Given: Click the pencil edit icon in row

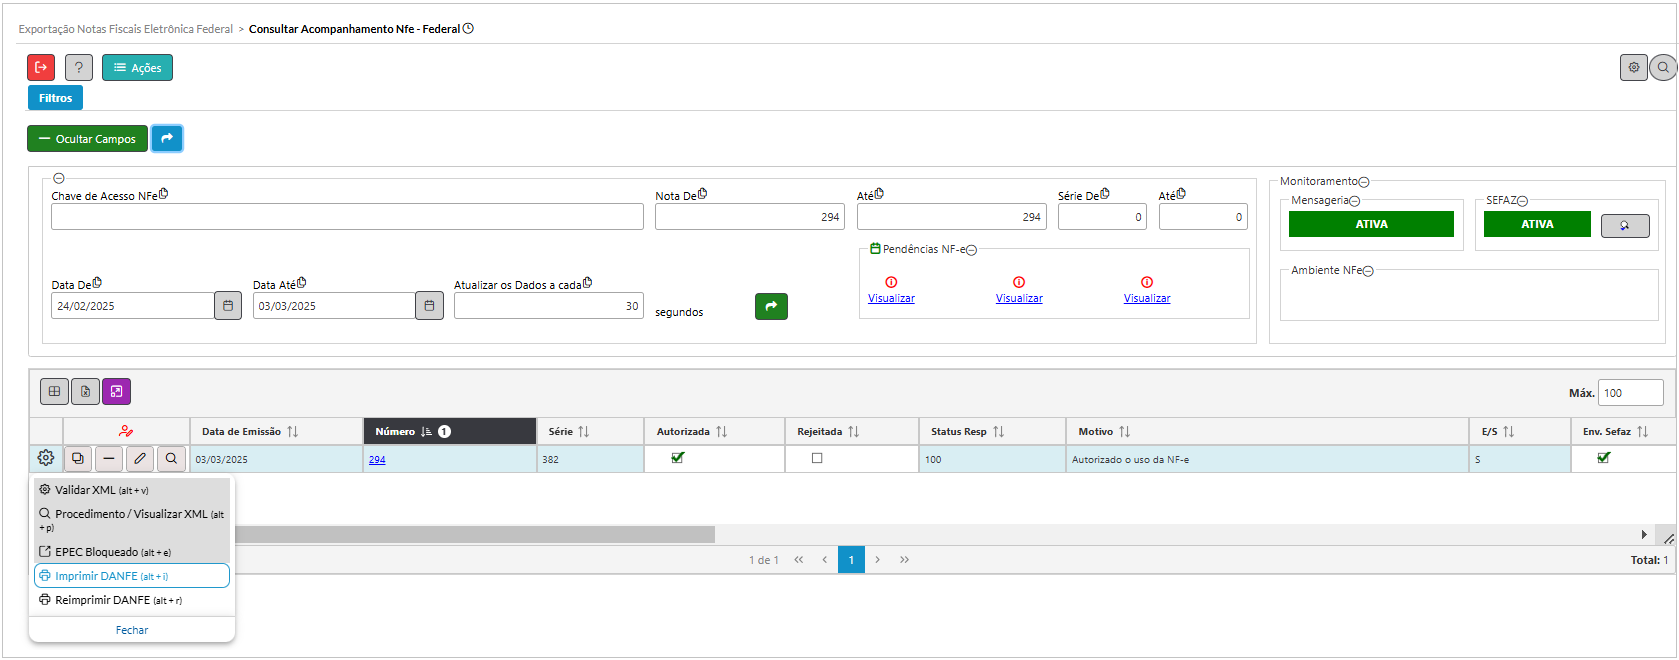Looking at the screenshot, I should pos(140,459).
